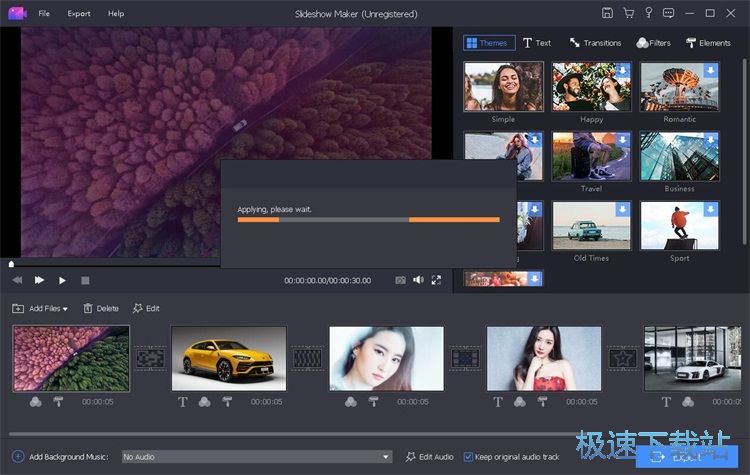Screen dimensions: 750x475
Task: Switch to the Transitions tab
Action: click(x=595, y=43)
